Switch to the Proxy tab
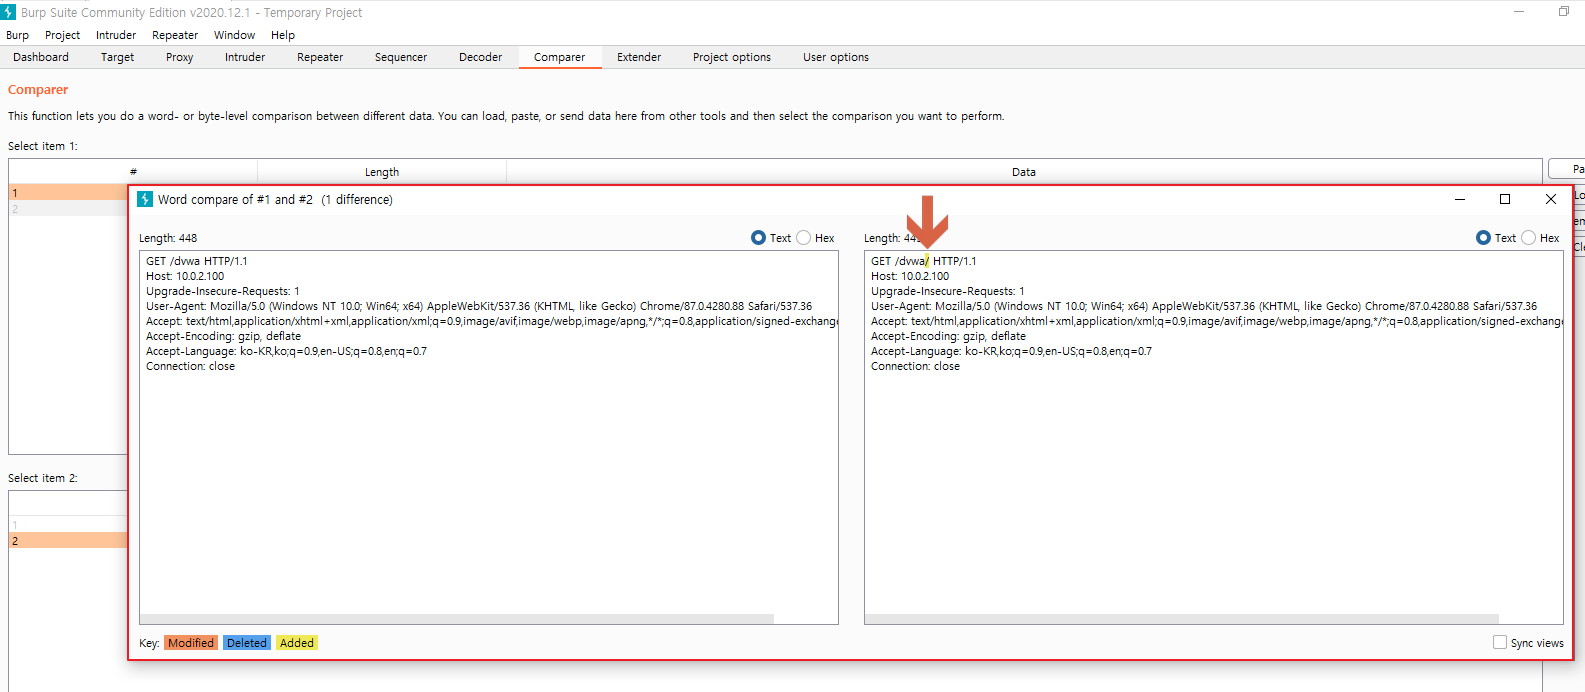Viewport: 1585px width, 692px height. tap(180, 57)
